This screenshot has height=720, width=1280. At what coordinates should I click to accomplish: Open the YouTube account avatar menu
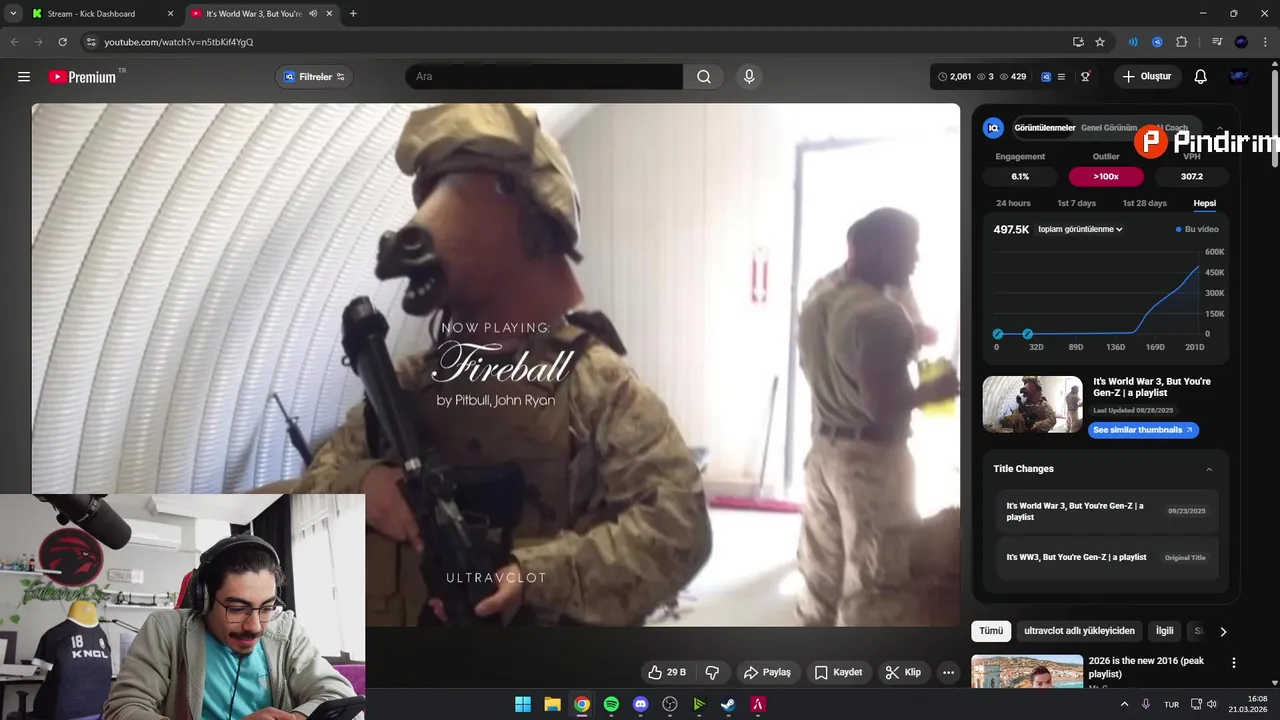point(1239,77)
